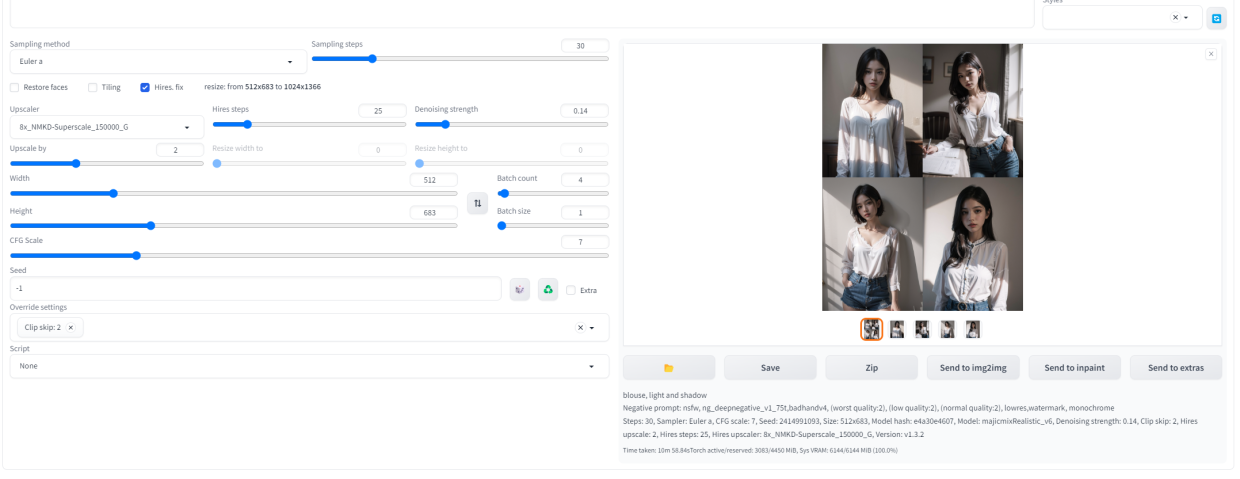1240x479 pixels.
Task: Click the Batch size value field (1)
Action: [585, 213]
